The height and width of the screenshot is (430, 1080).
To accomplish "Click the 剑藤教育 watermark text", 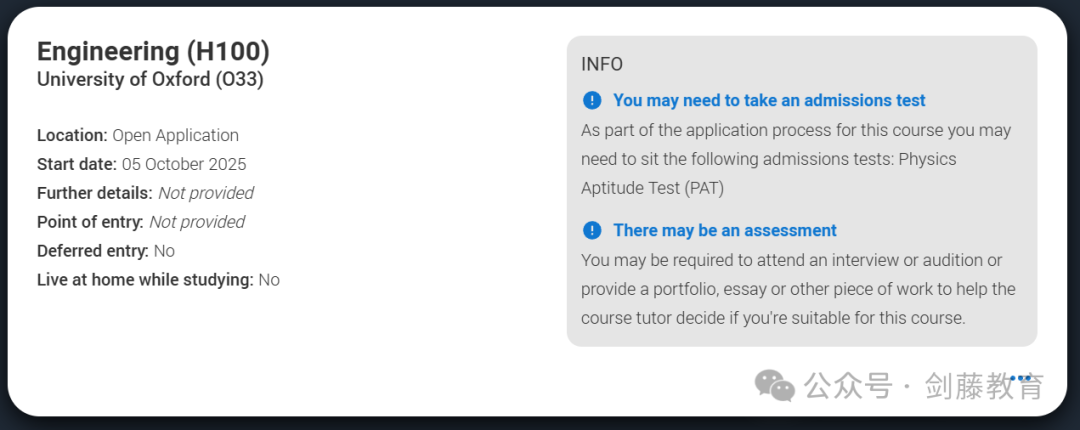I will click(984, 386).
